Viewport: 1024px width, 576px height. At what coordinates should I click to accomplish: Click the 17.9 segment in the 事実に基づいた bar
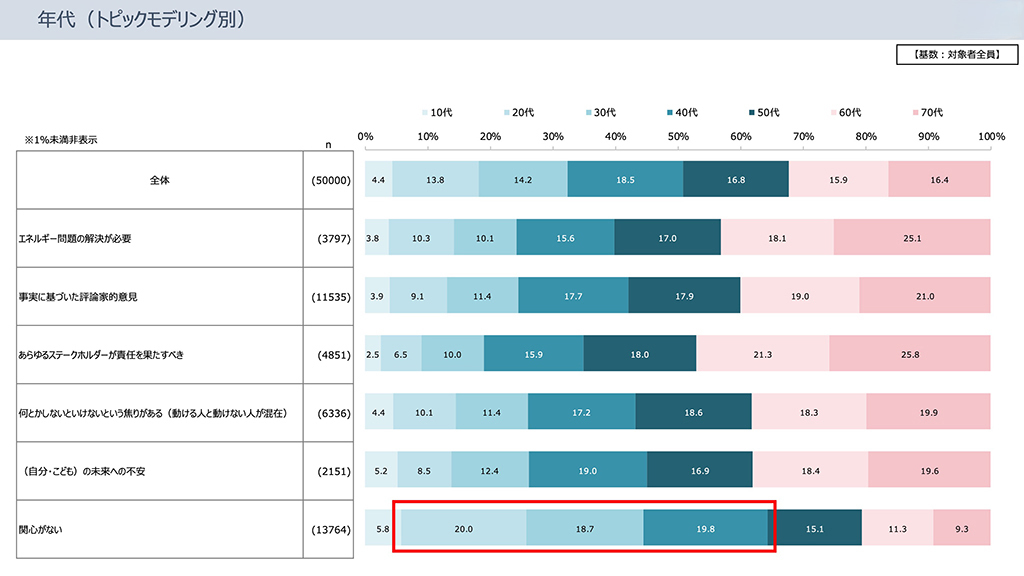coord(684,297)
